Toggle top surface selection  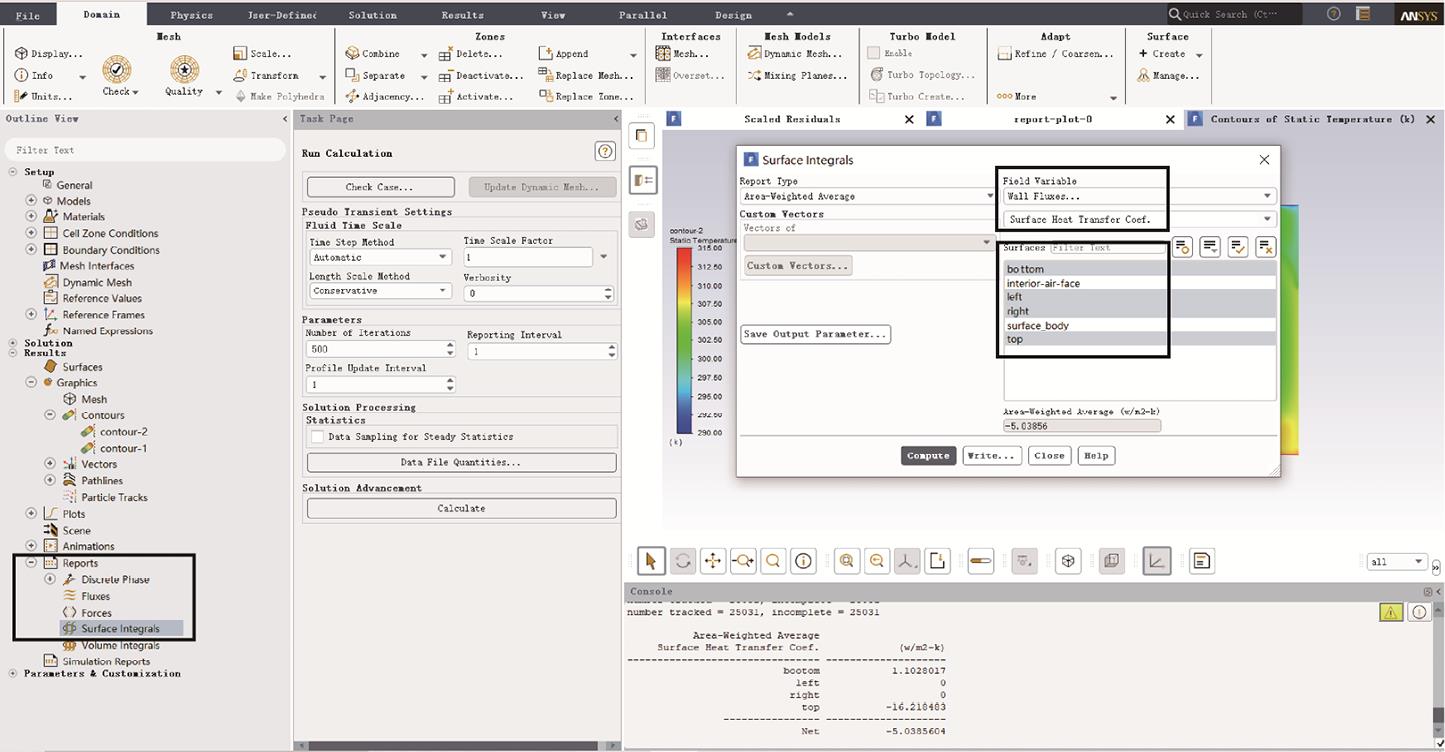pos(1140,339)
